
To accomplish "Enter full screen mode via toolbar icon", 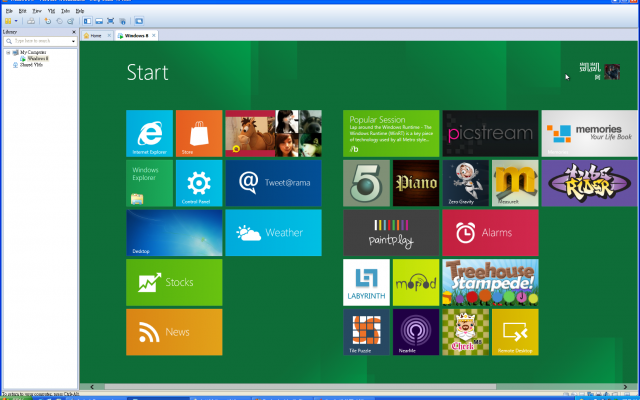I will (110, 21).
